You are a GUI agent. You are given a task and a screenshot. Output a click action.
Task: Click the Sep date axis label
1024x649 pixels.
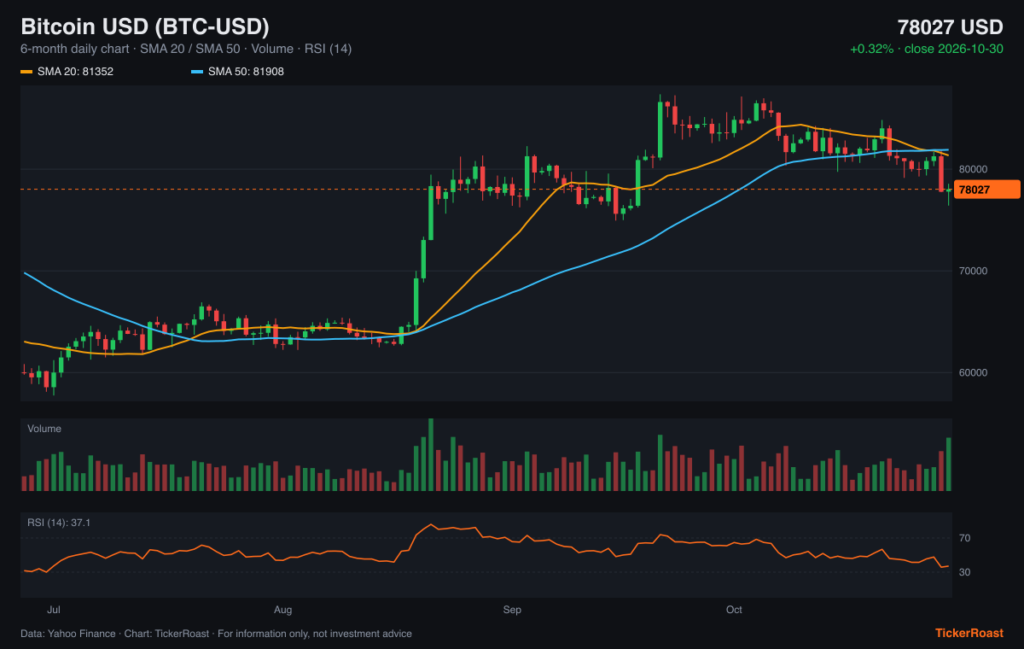point(512,610)
